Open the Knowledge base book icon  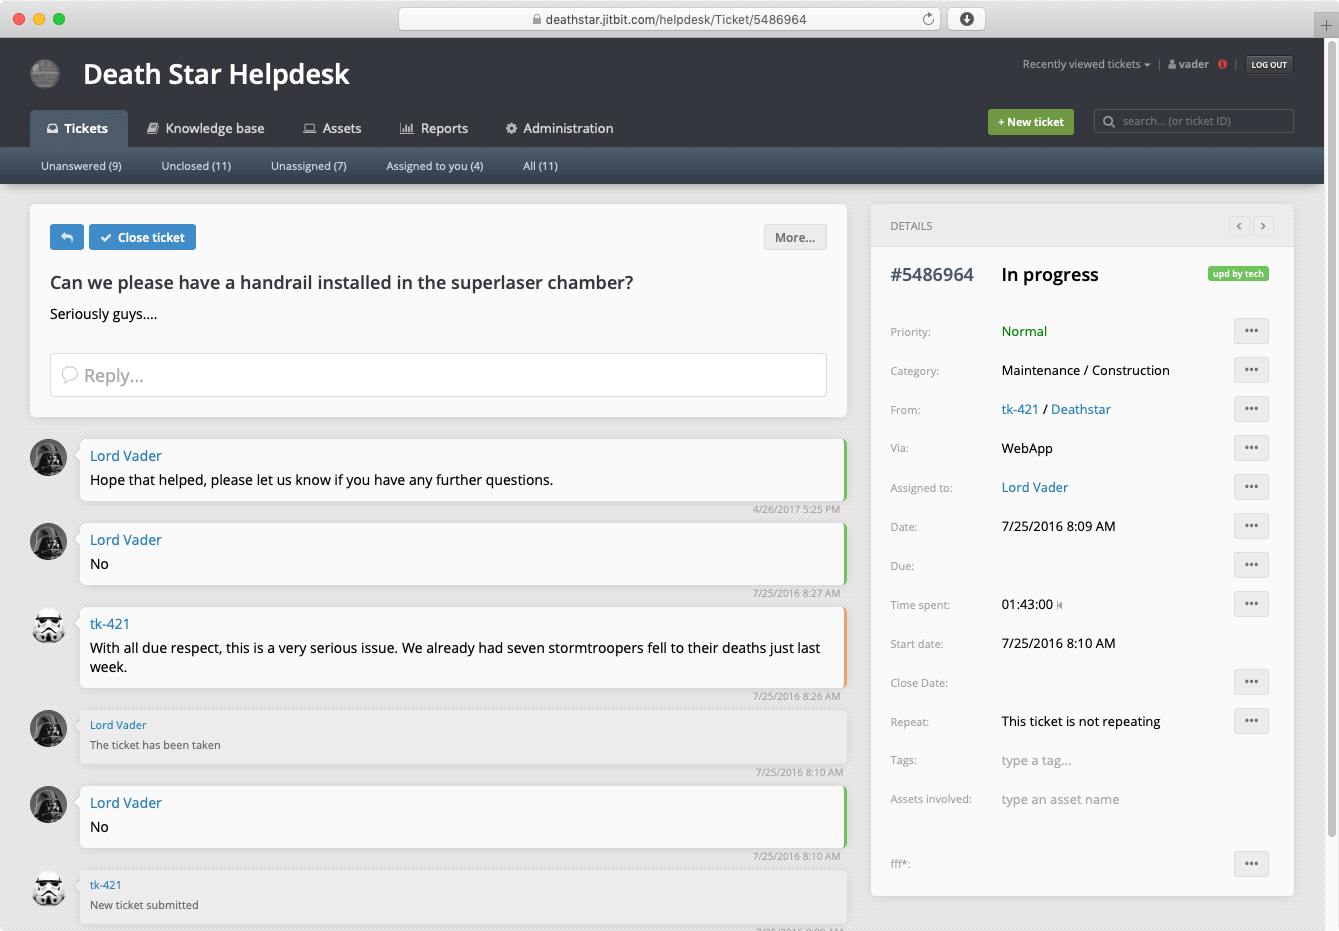click(x=152, y=128)
